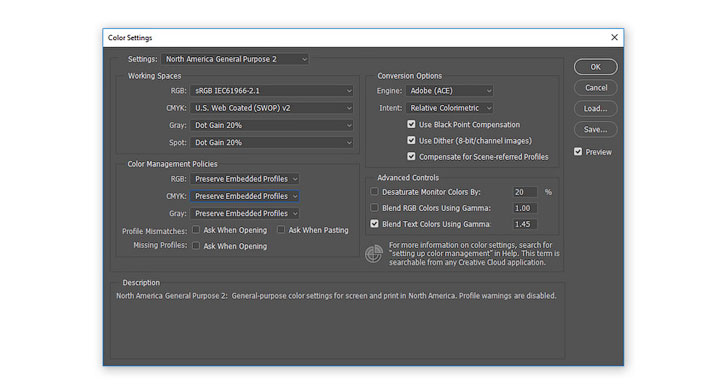Open the rendering Intent dropdown
Image resolution: width=725 pixels, height=391 pixels.
coord(449,108)
